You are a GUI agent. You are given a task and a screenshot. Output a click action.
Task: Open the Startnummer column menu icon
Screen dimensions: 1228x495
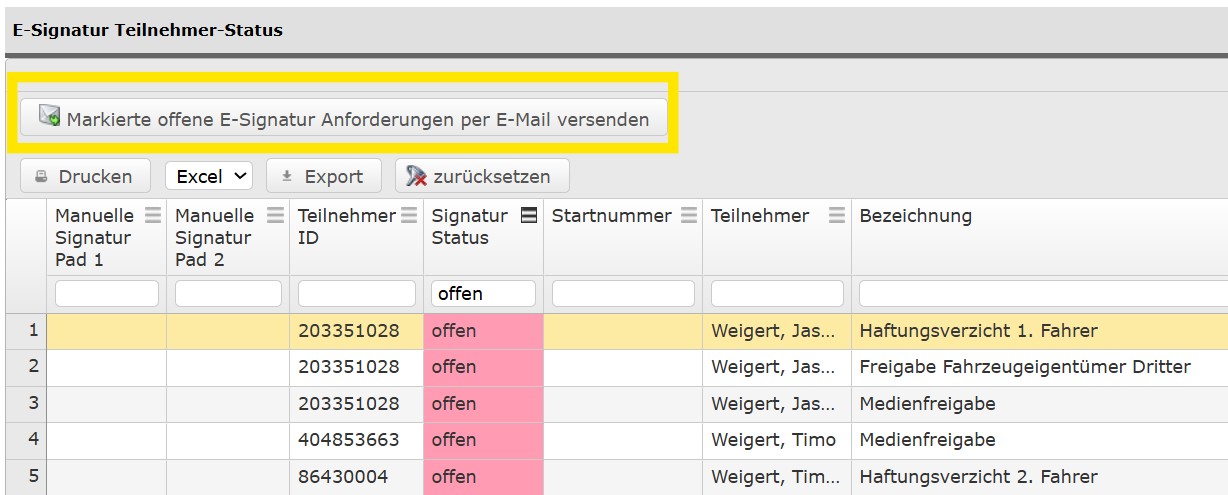click(x=688, y=215)
